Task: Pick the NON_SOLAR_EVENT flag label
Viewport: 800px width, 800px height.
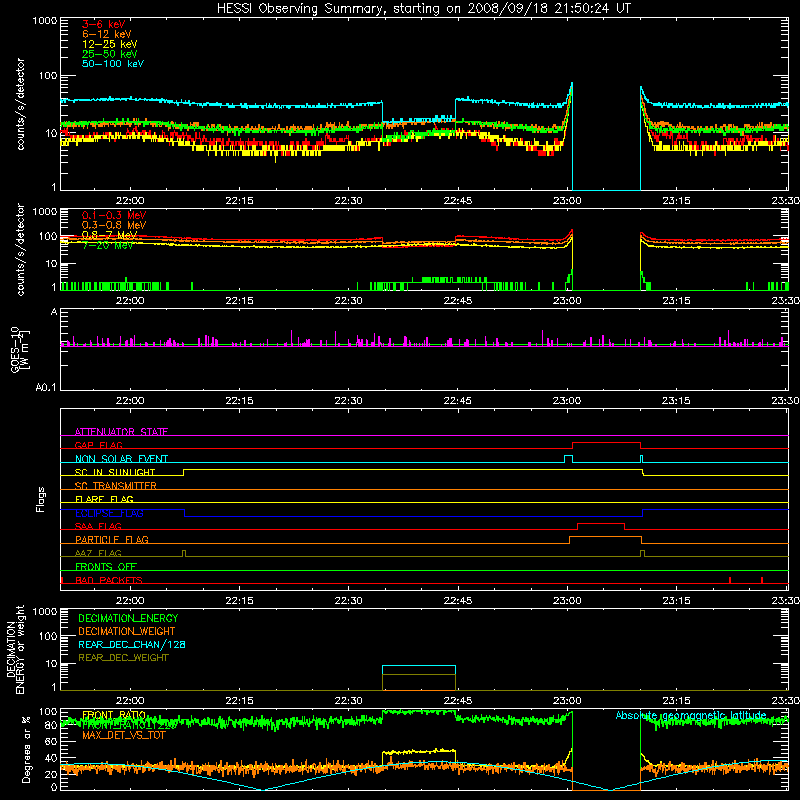Action: pyautogui.click(x=121, y=459)
